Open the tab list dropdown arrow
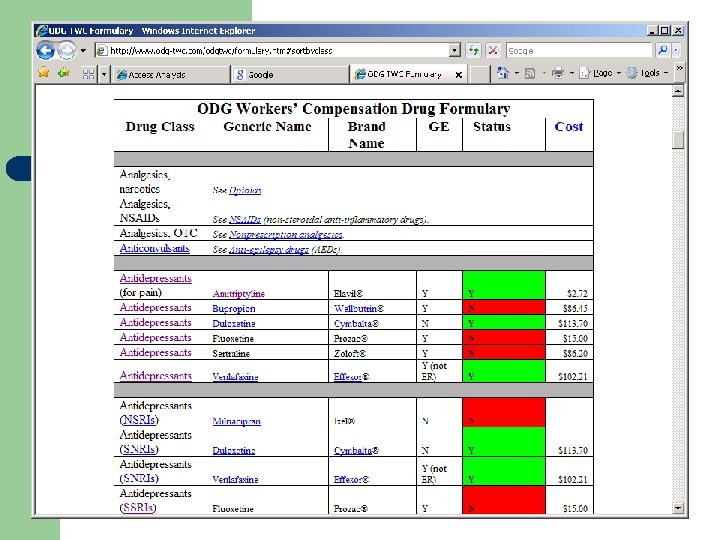Image resolution: width=720 pixels, height=540 pixels. click(104, 74)
